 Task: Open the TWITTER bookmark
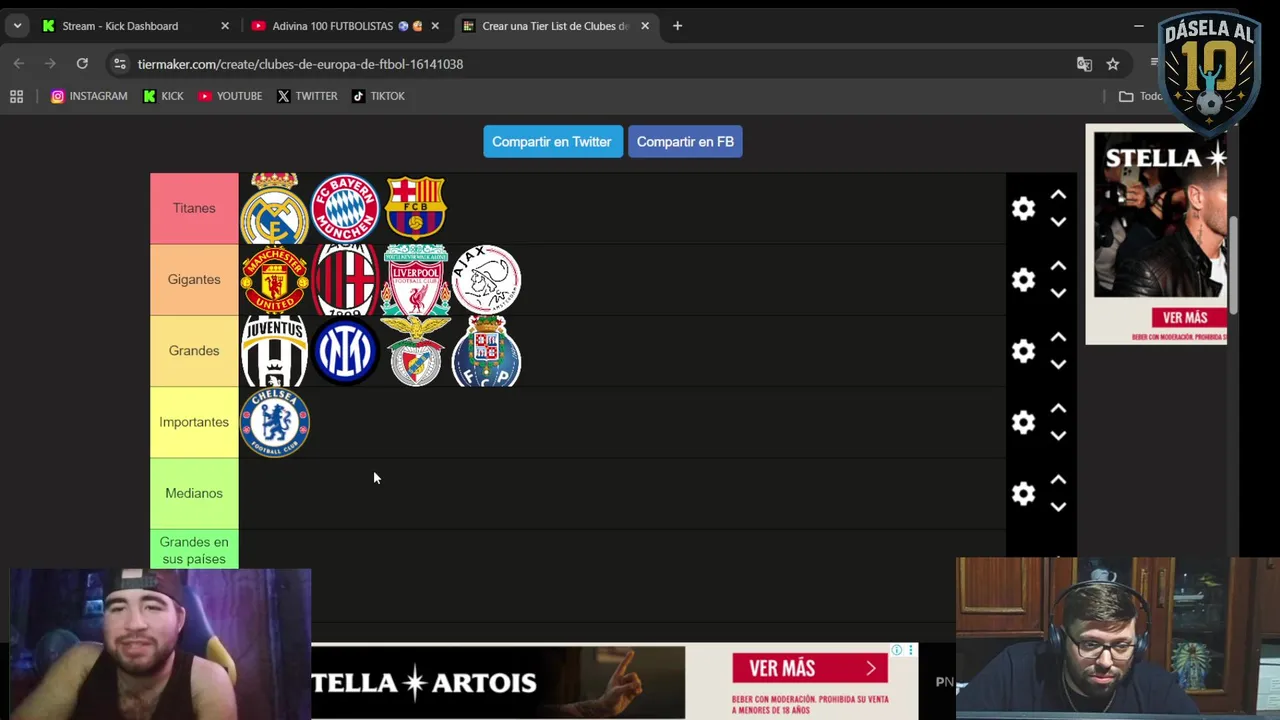click(307, 96)
